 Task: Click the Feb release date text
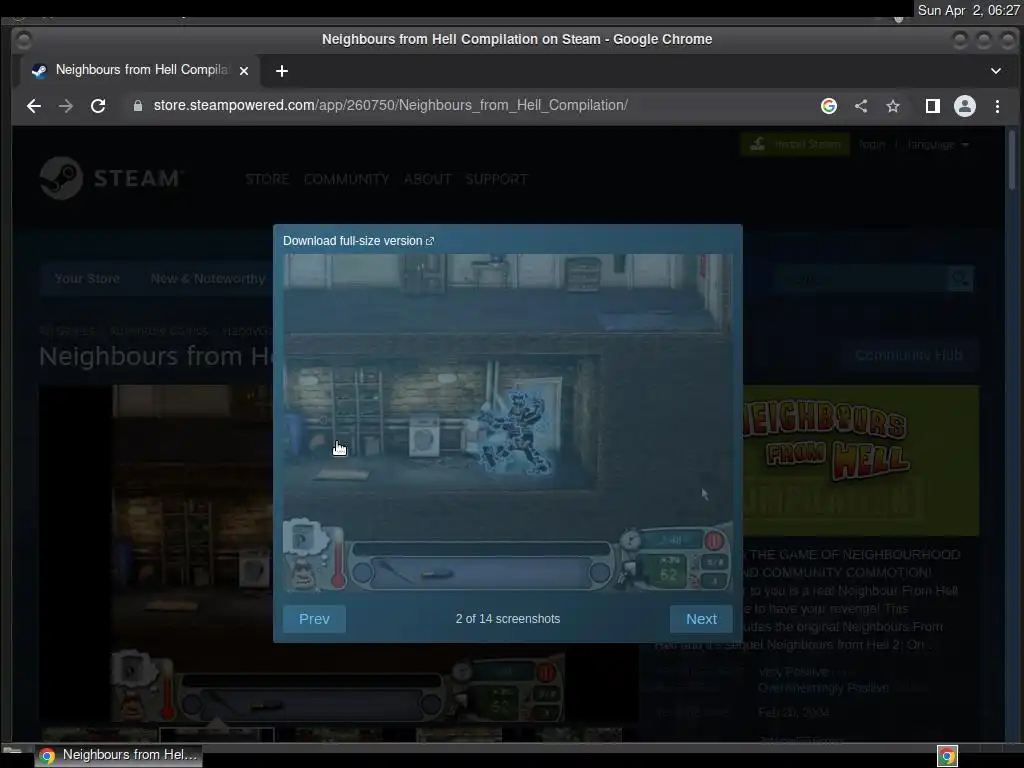pos(793,712)
